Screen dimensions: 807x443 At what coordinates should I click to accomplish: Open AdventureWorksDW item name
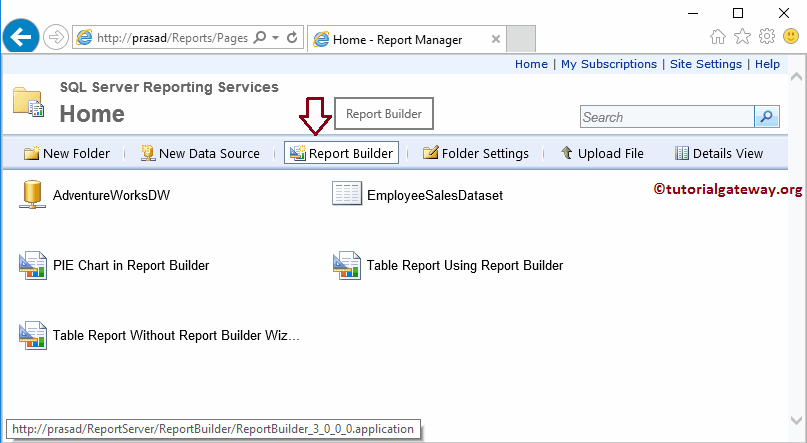[x=111, y=195]
